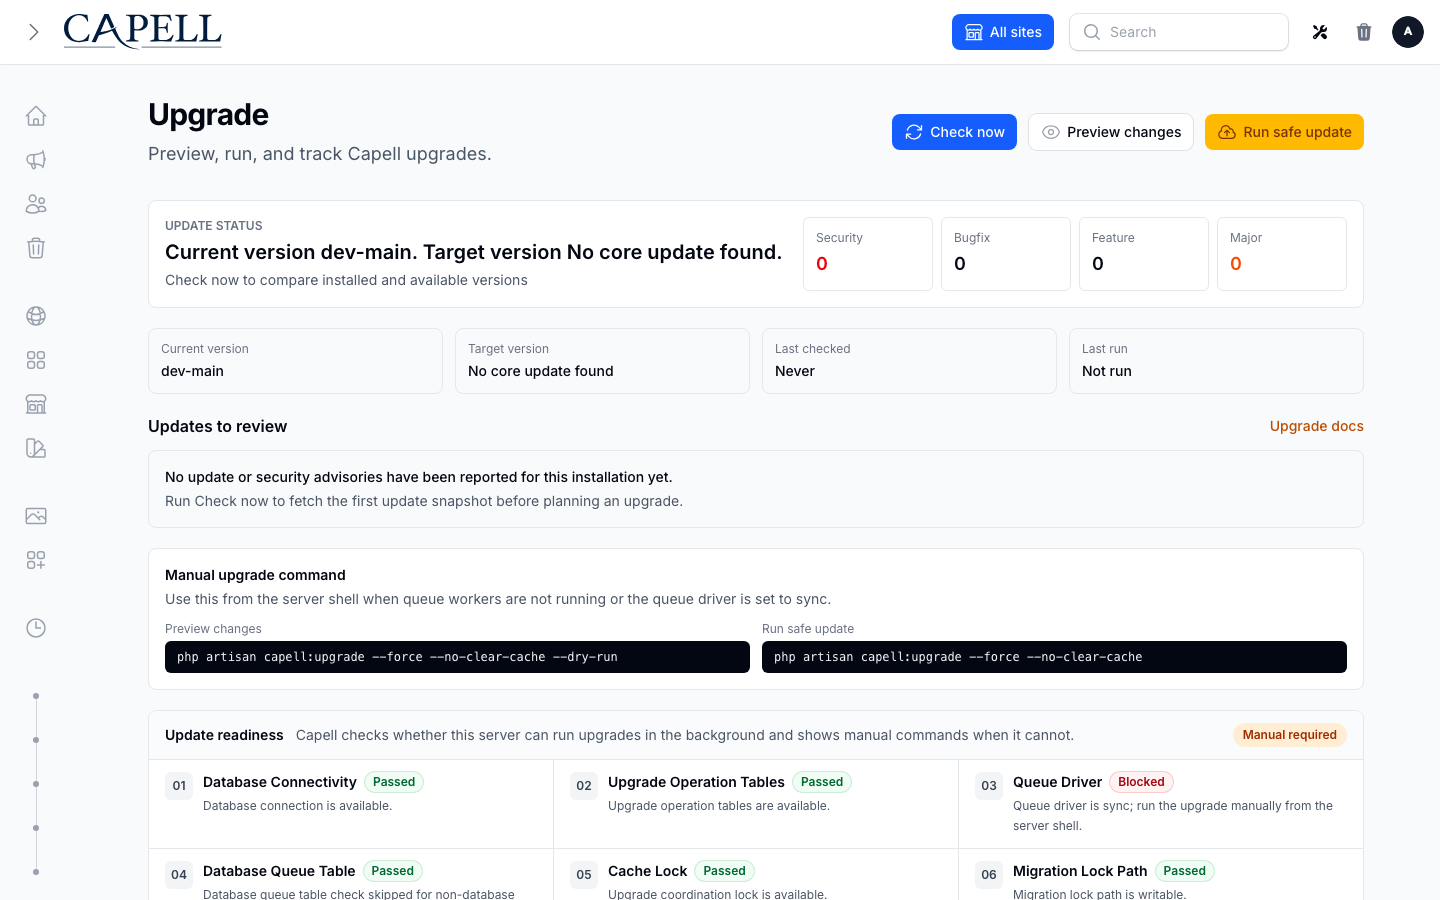The image size is (1440, 900).
Task: Click the Check now button
Action: tap(954, 132)
